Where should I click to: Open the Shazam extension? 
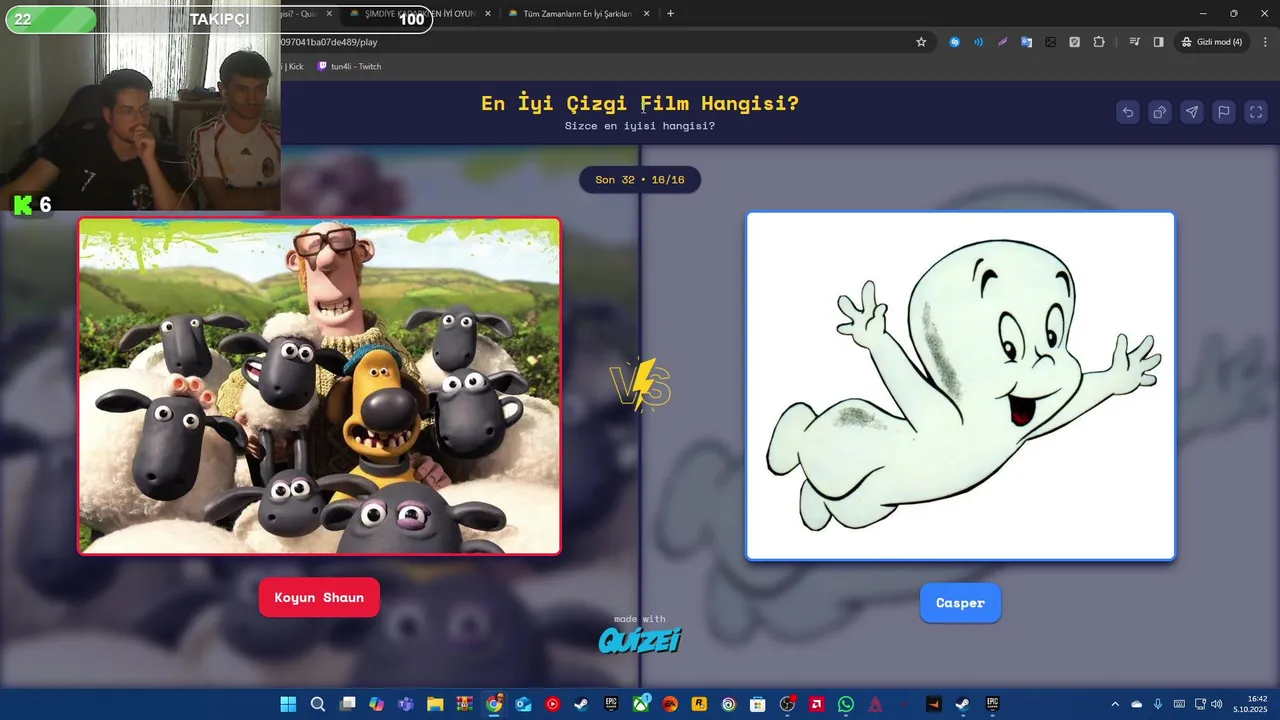pyautogui.click(x=954, y=42)
